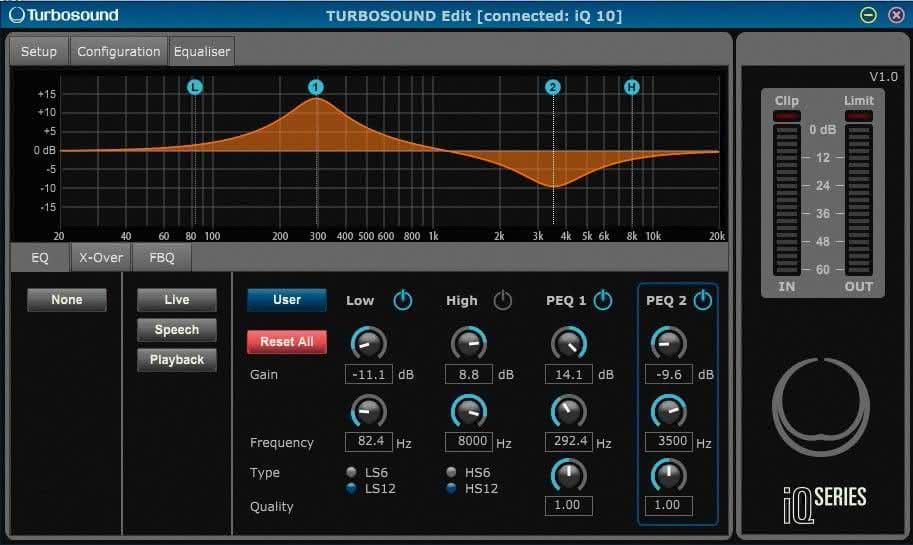
Task: Click the PEQ 2 gain knob
Action: click(668, 343)
